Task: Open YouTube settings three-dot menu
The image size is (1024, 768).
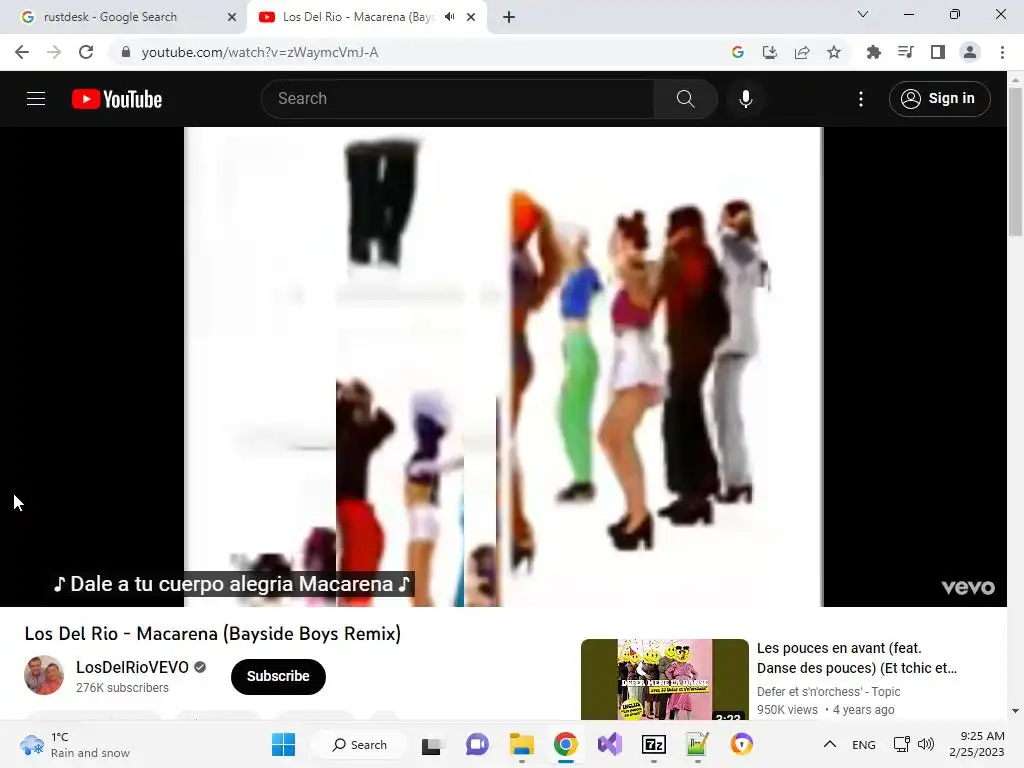Action: pos(861,99)
